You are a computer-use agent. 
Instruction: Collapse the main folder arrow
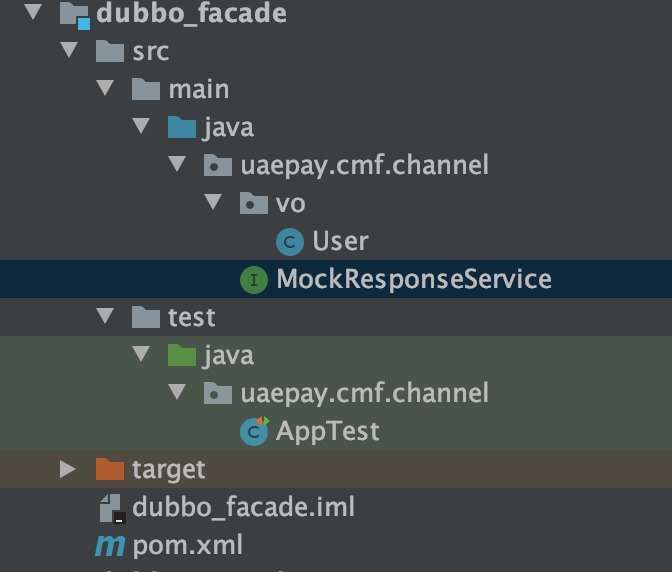click(105, 89)
